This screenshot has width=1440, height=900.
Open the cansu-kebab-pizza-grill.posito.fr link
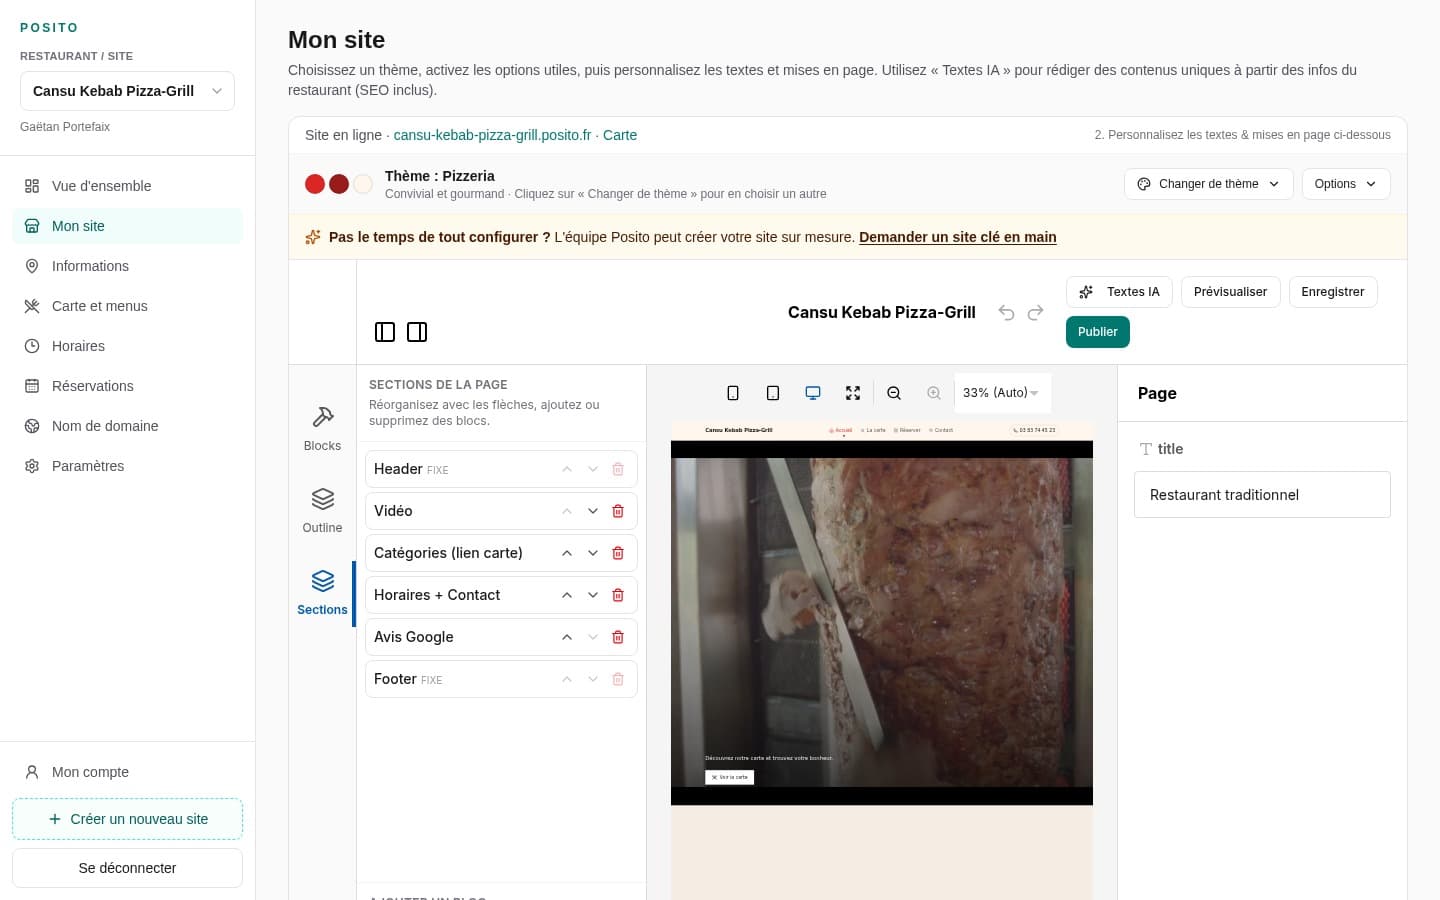click(x=492, y=135)
